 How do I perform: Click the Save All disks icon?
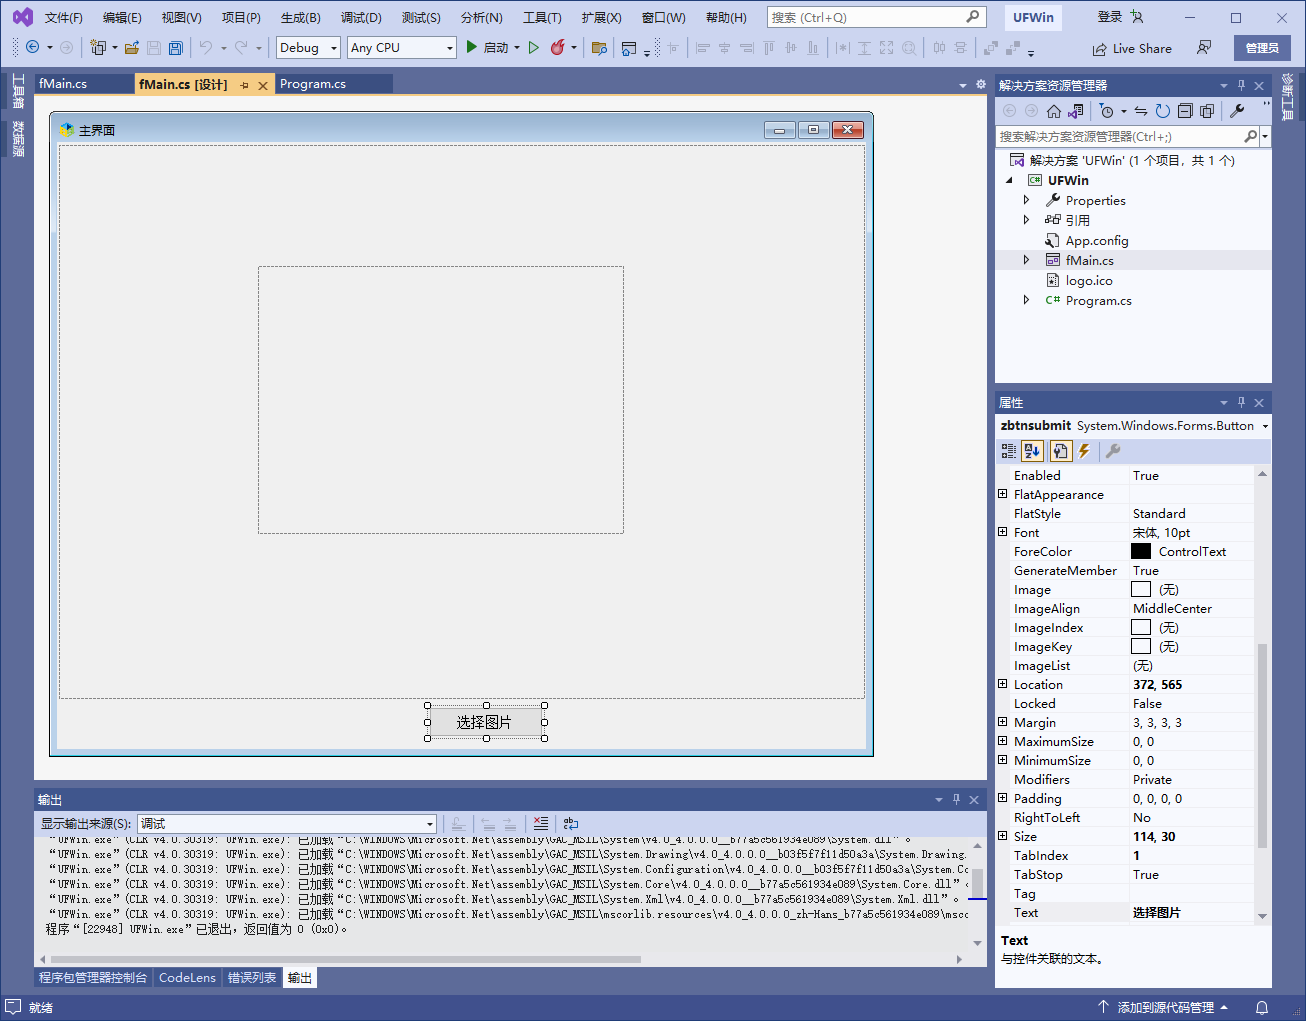176,47
